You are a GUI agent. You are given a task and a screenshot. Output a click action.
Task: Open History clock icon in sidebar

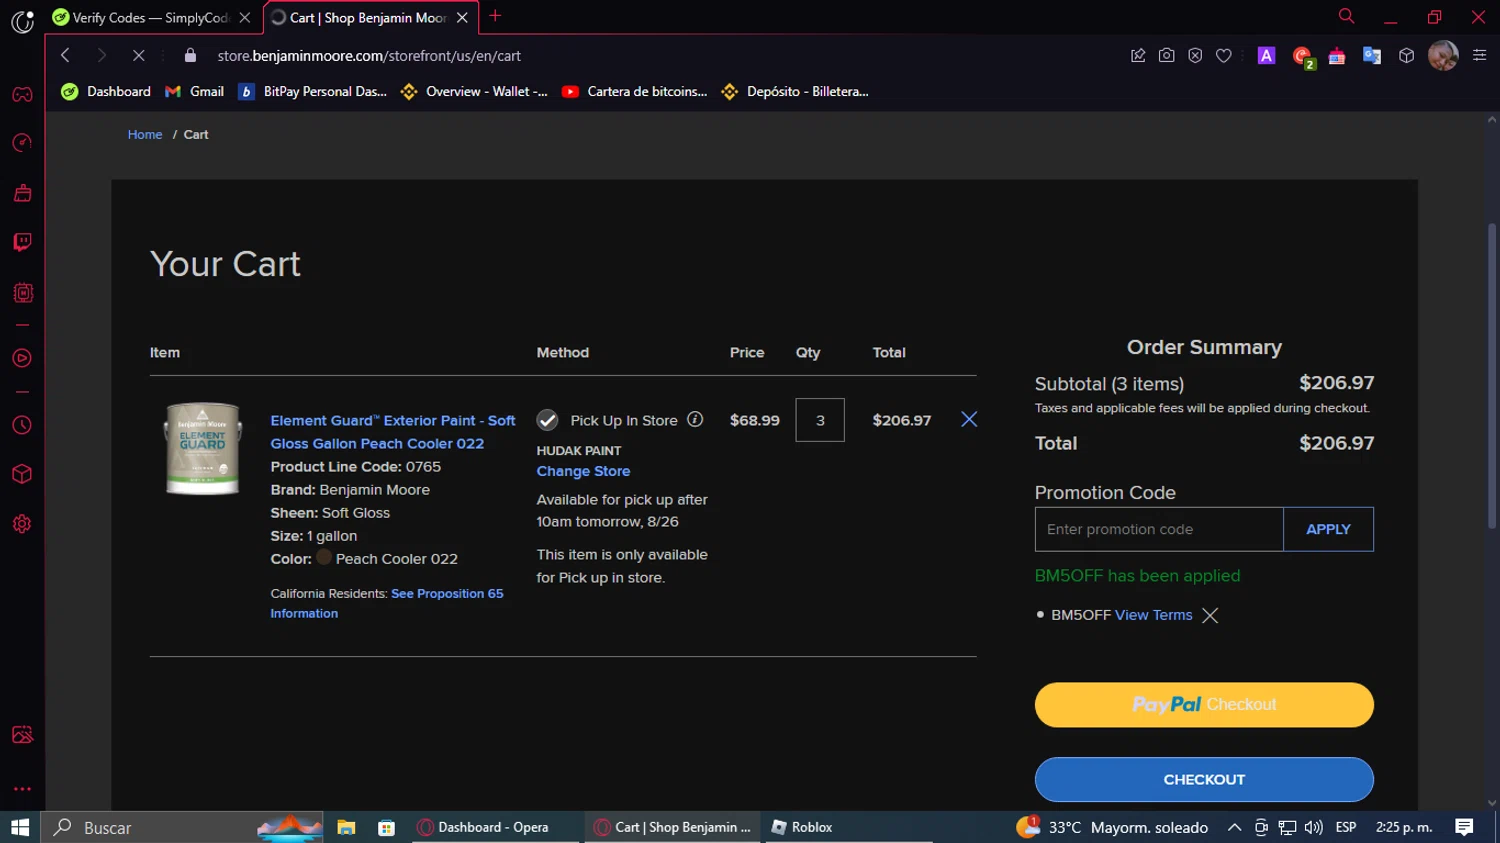(x=22, y=425)
